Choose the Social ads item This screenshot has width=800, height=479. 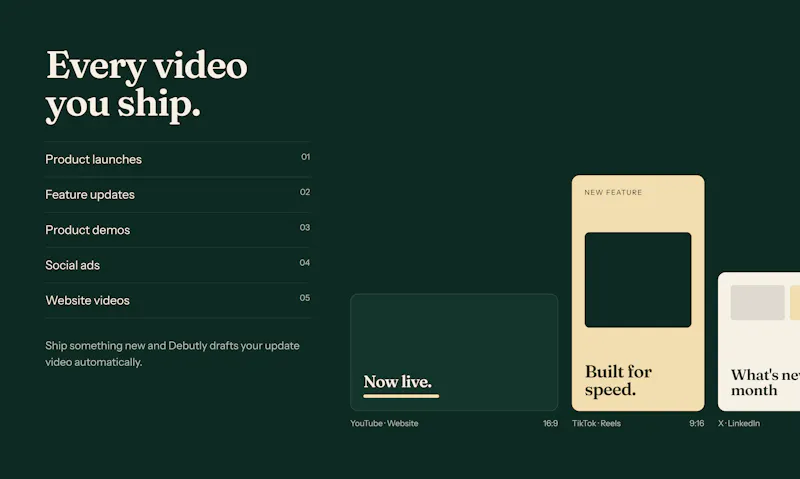point(178,265)
